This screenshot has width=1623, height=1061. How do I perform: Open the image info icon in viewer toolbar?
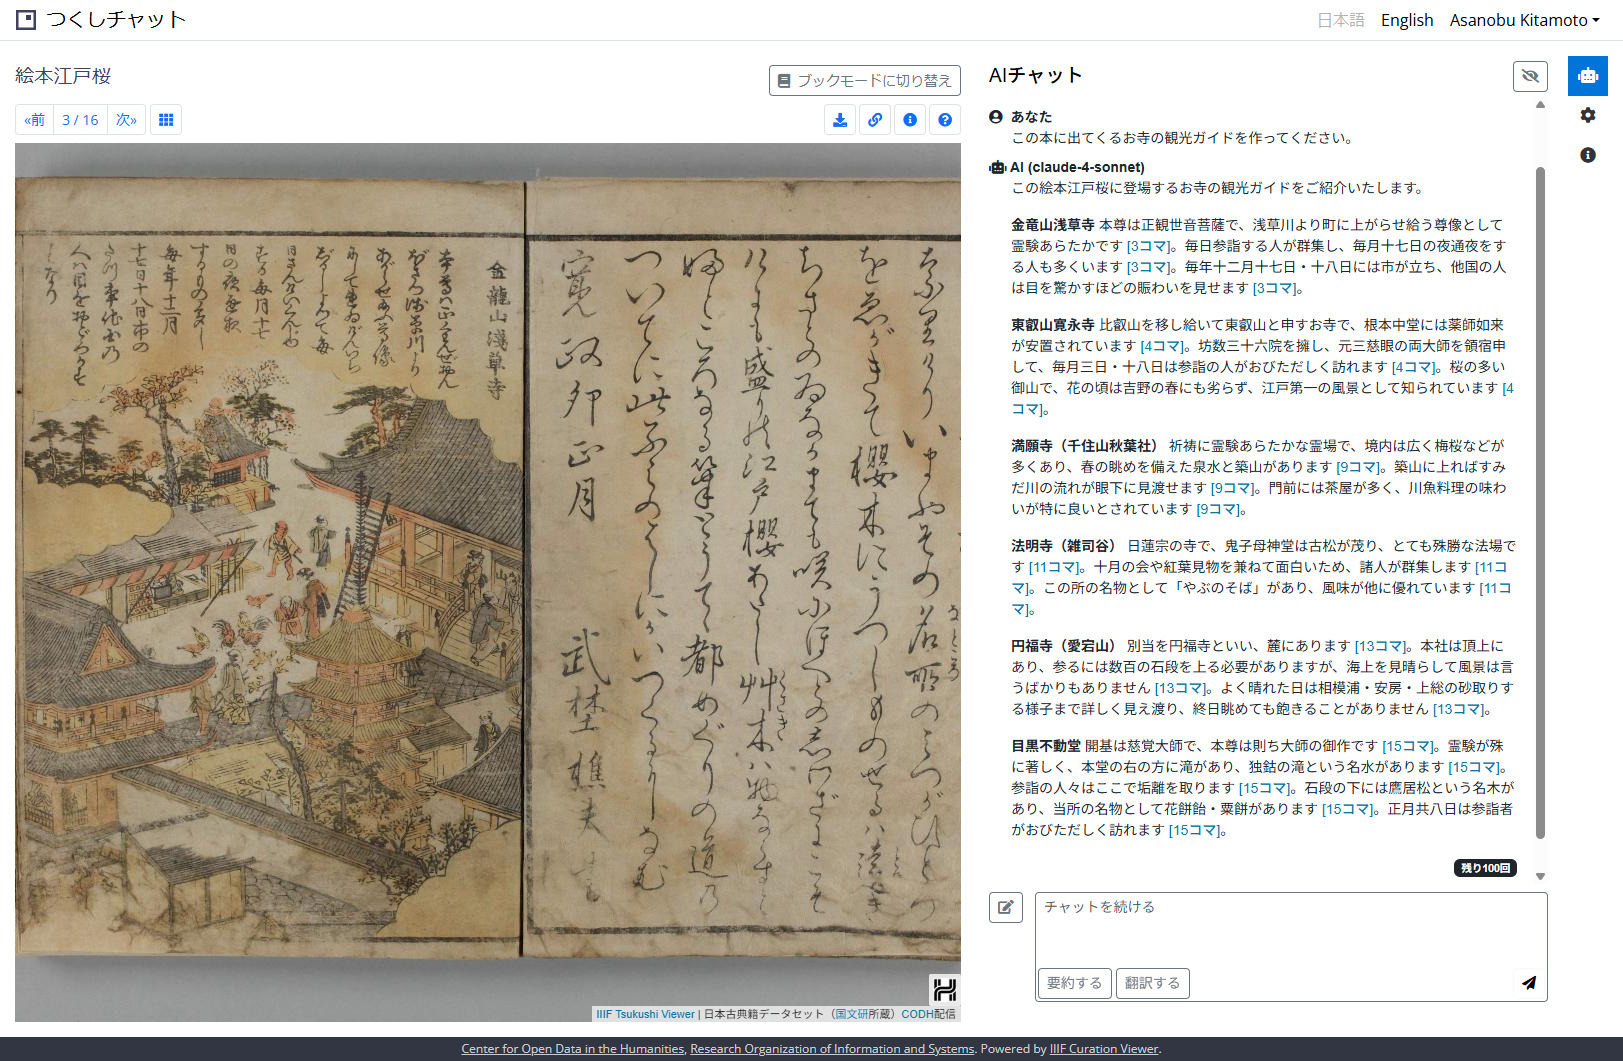click(x=910, y=120)
